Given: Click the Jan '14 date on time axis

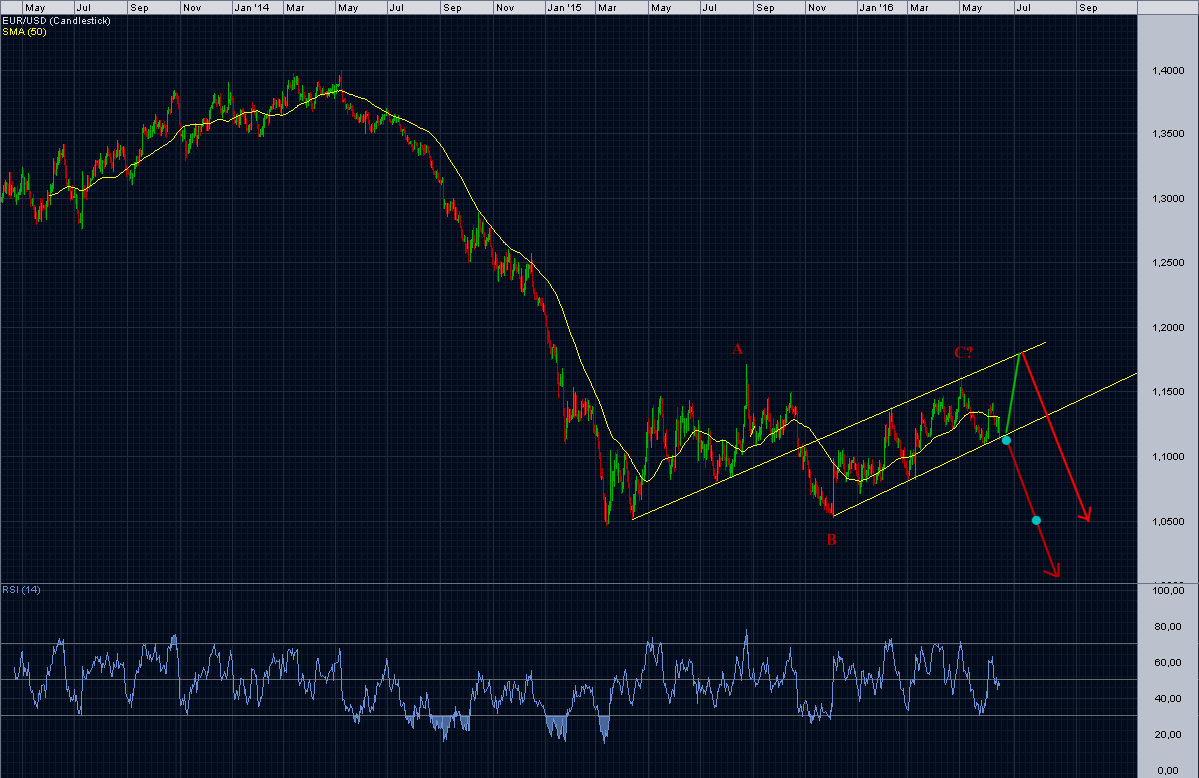Looking at the screenshot, I should 252,8.
